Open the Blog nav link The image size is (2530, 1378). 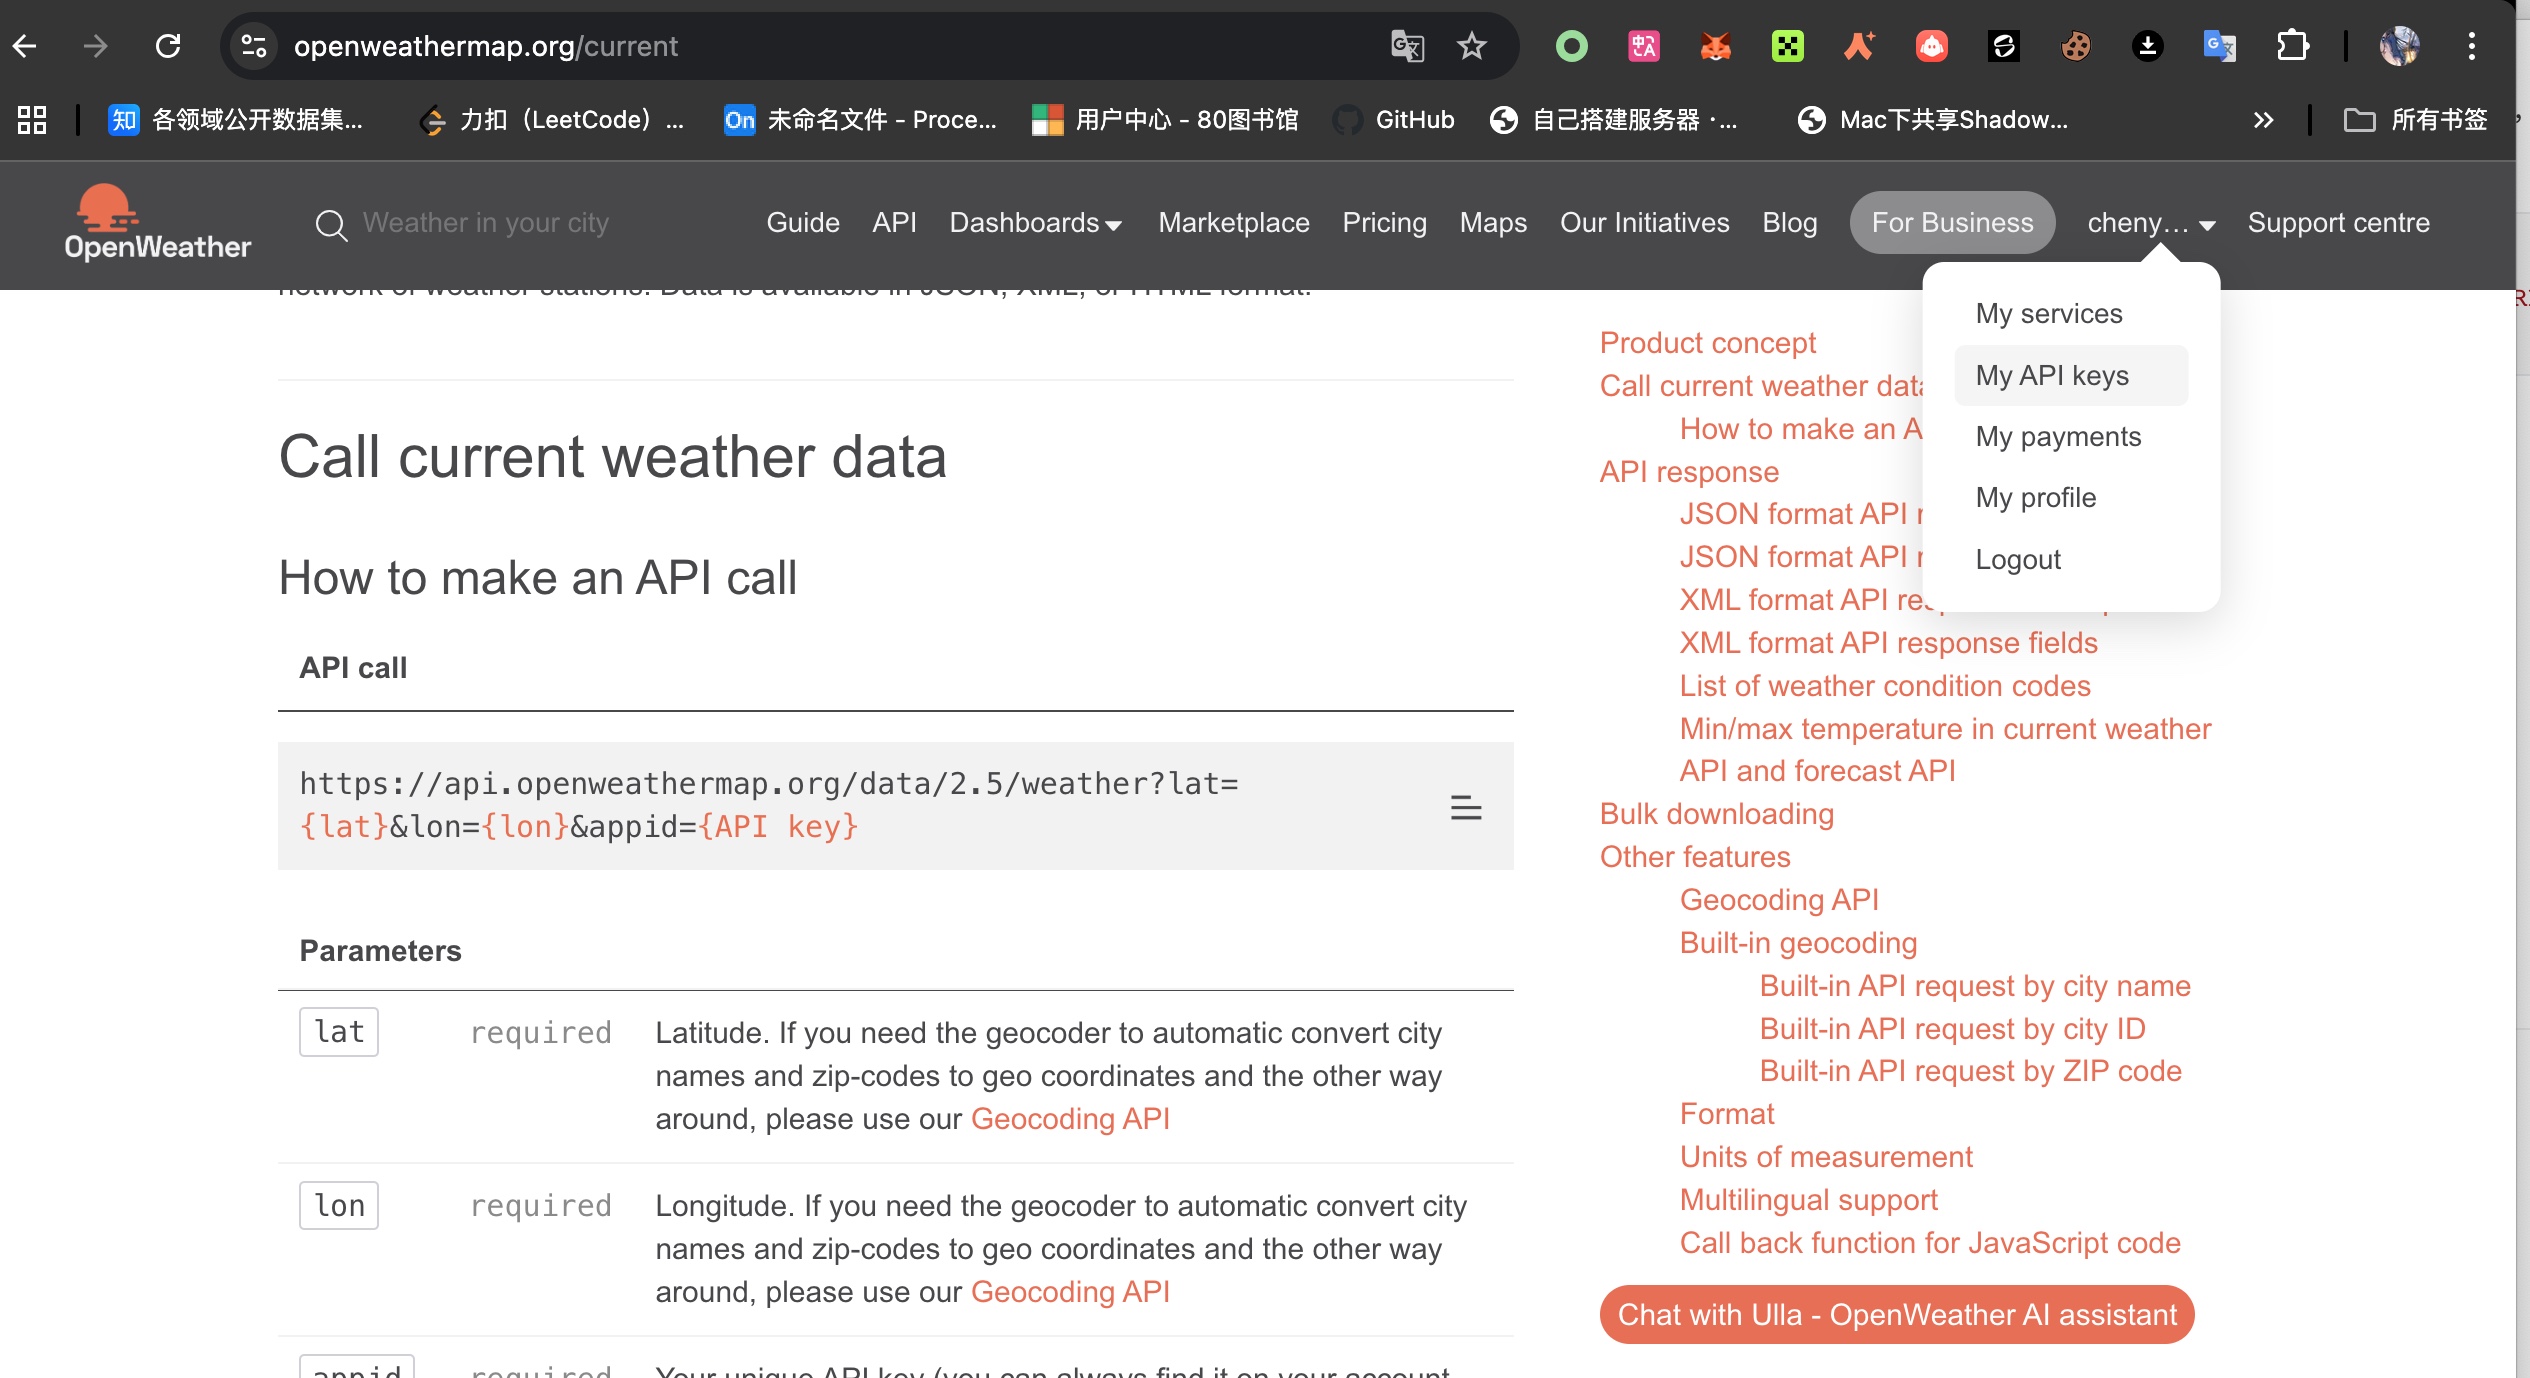tap(1789, 223)
